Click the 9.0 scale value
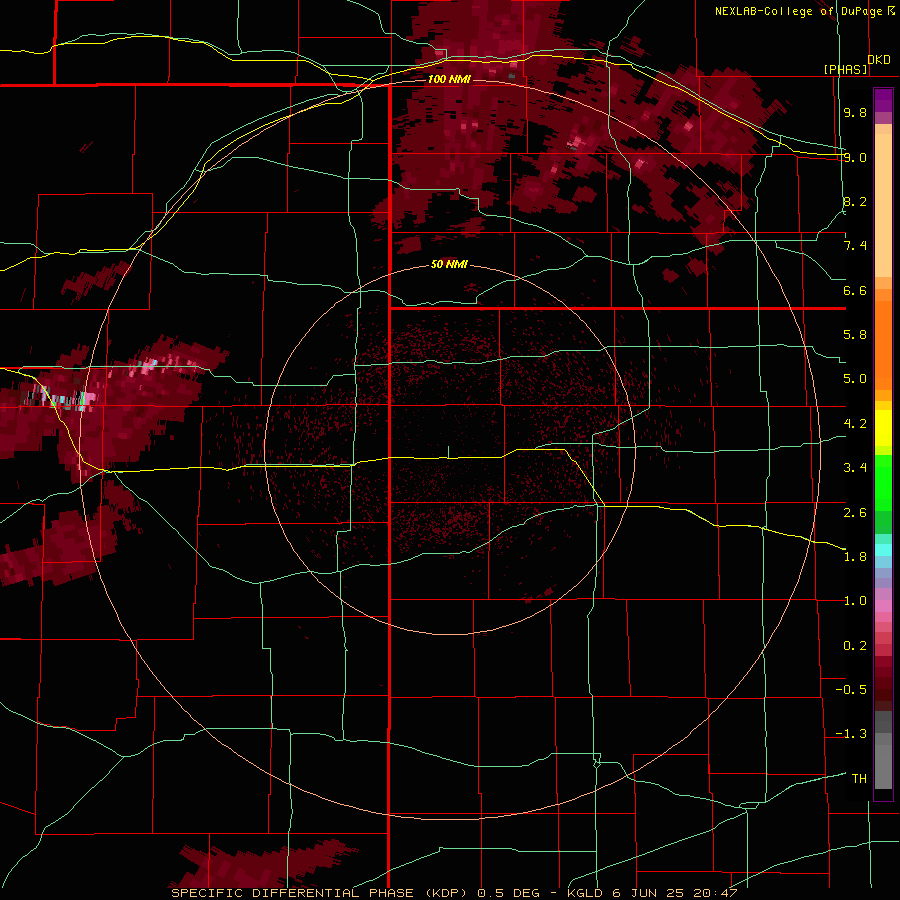Image resolution: width=900 pixels, height=900 pixels. click(855, 157)
